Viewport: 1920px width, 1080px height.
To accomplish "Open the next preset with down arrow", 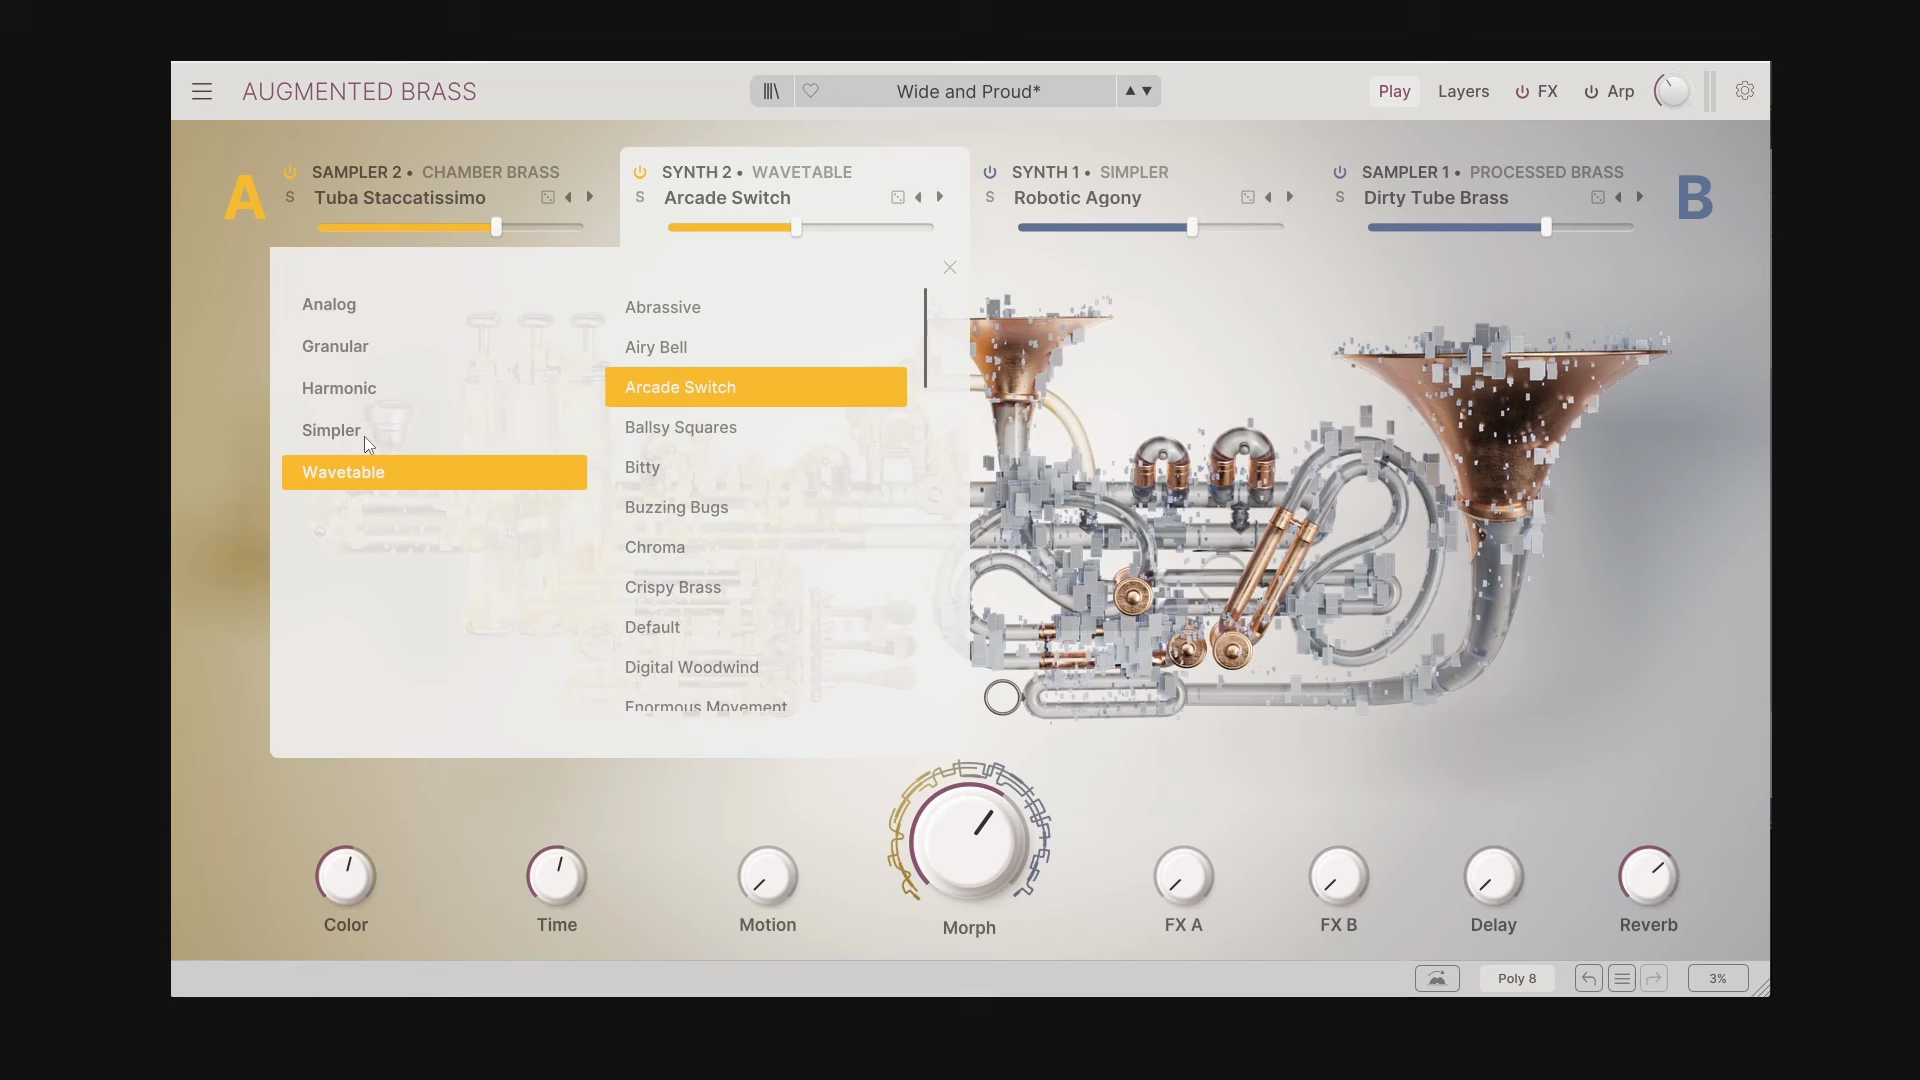I will click(1146, 91).
